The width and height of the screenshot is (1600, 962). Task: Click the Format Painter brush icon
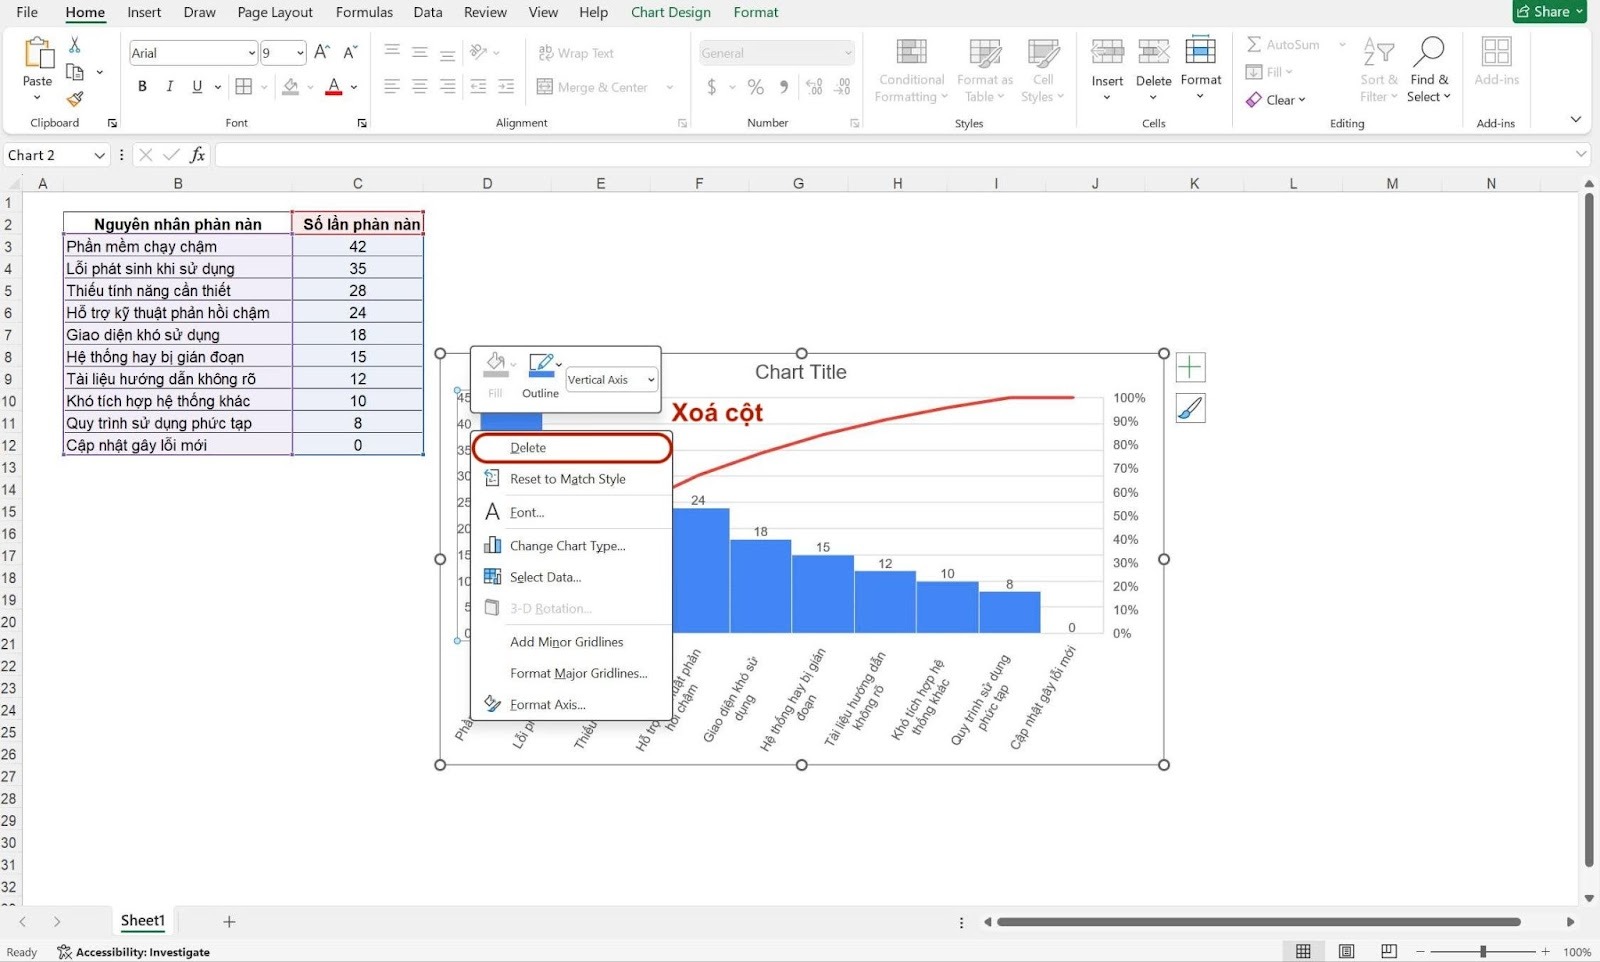(x=75, y=99)
